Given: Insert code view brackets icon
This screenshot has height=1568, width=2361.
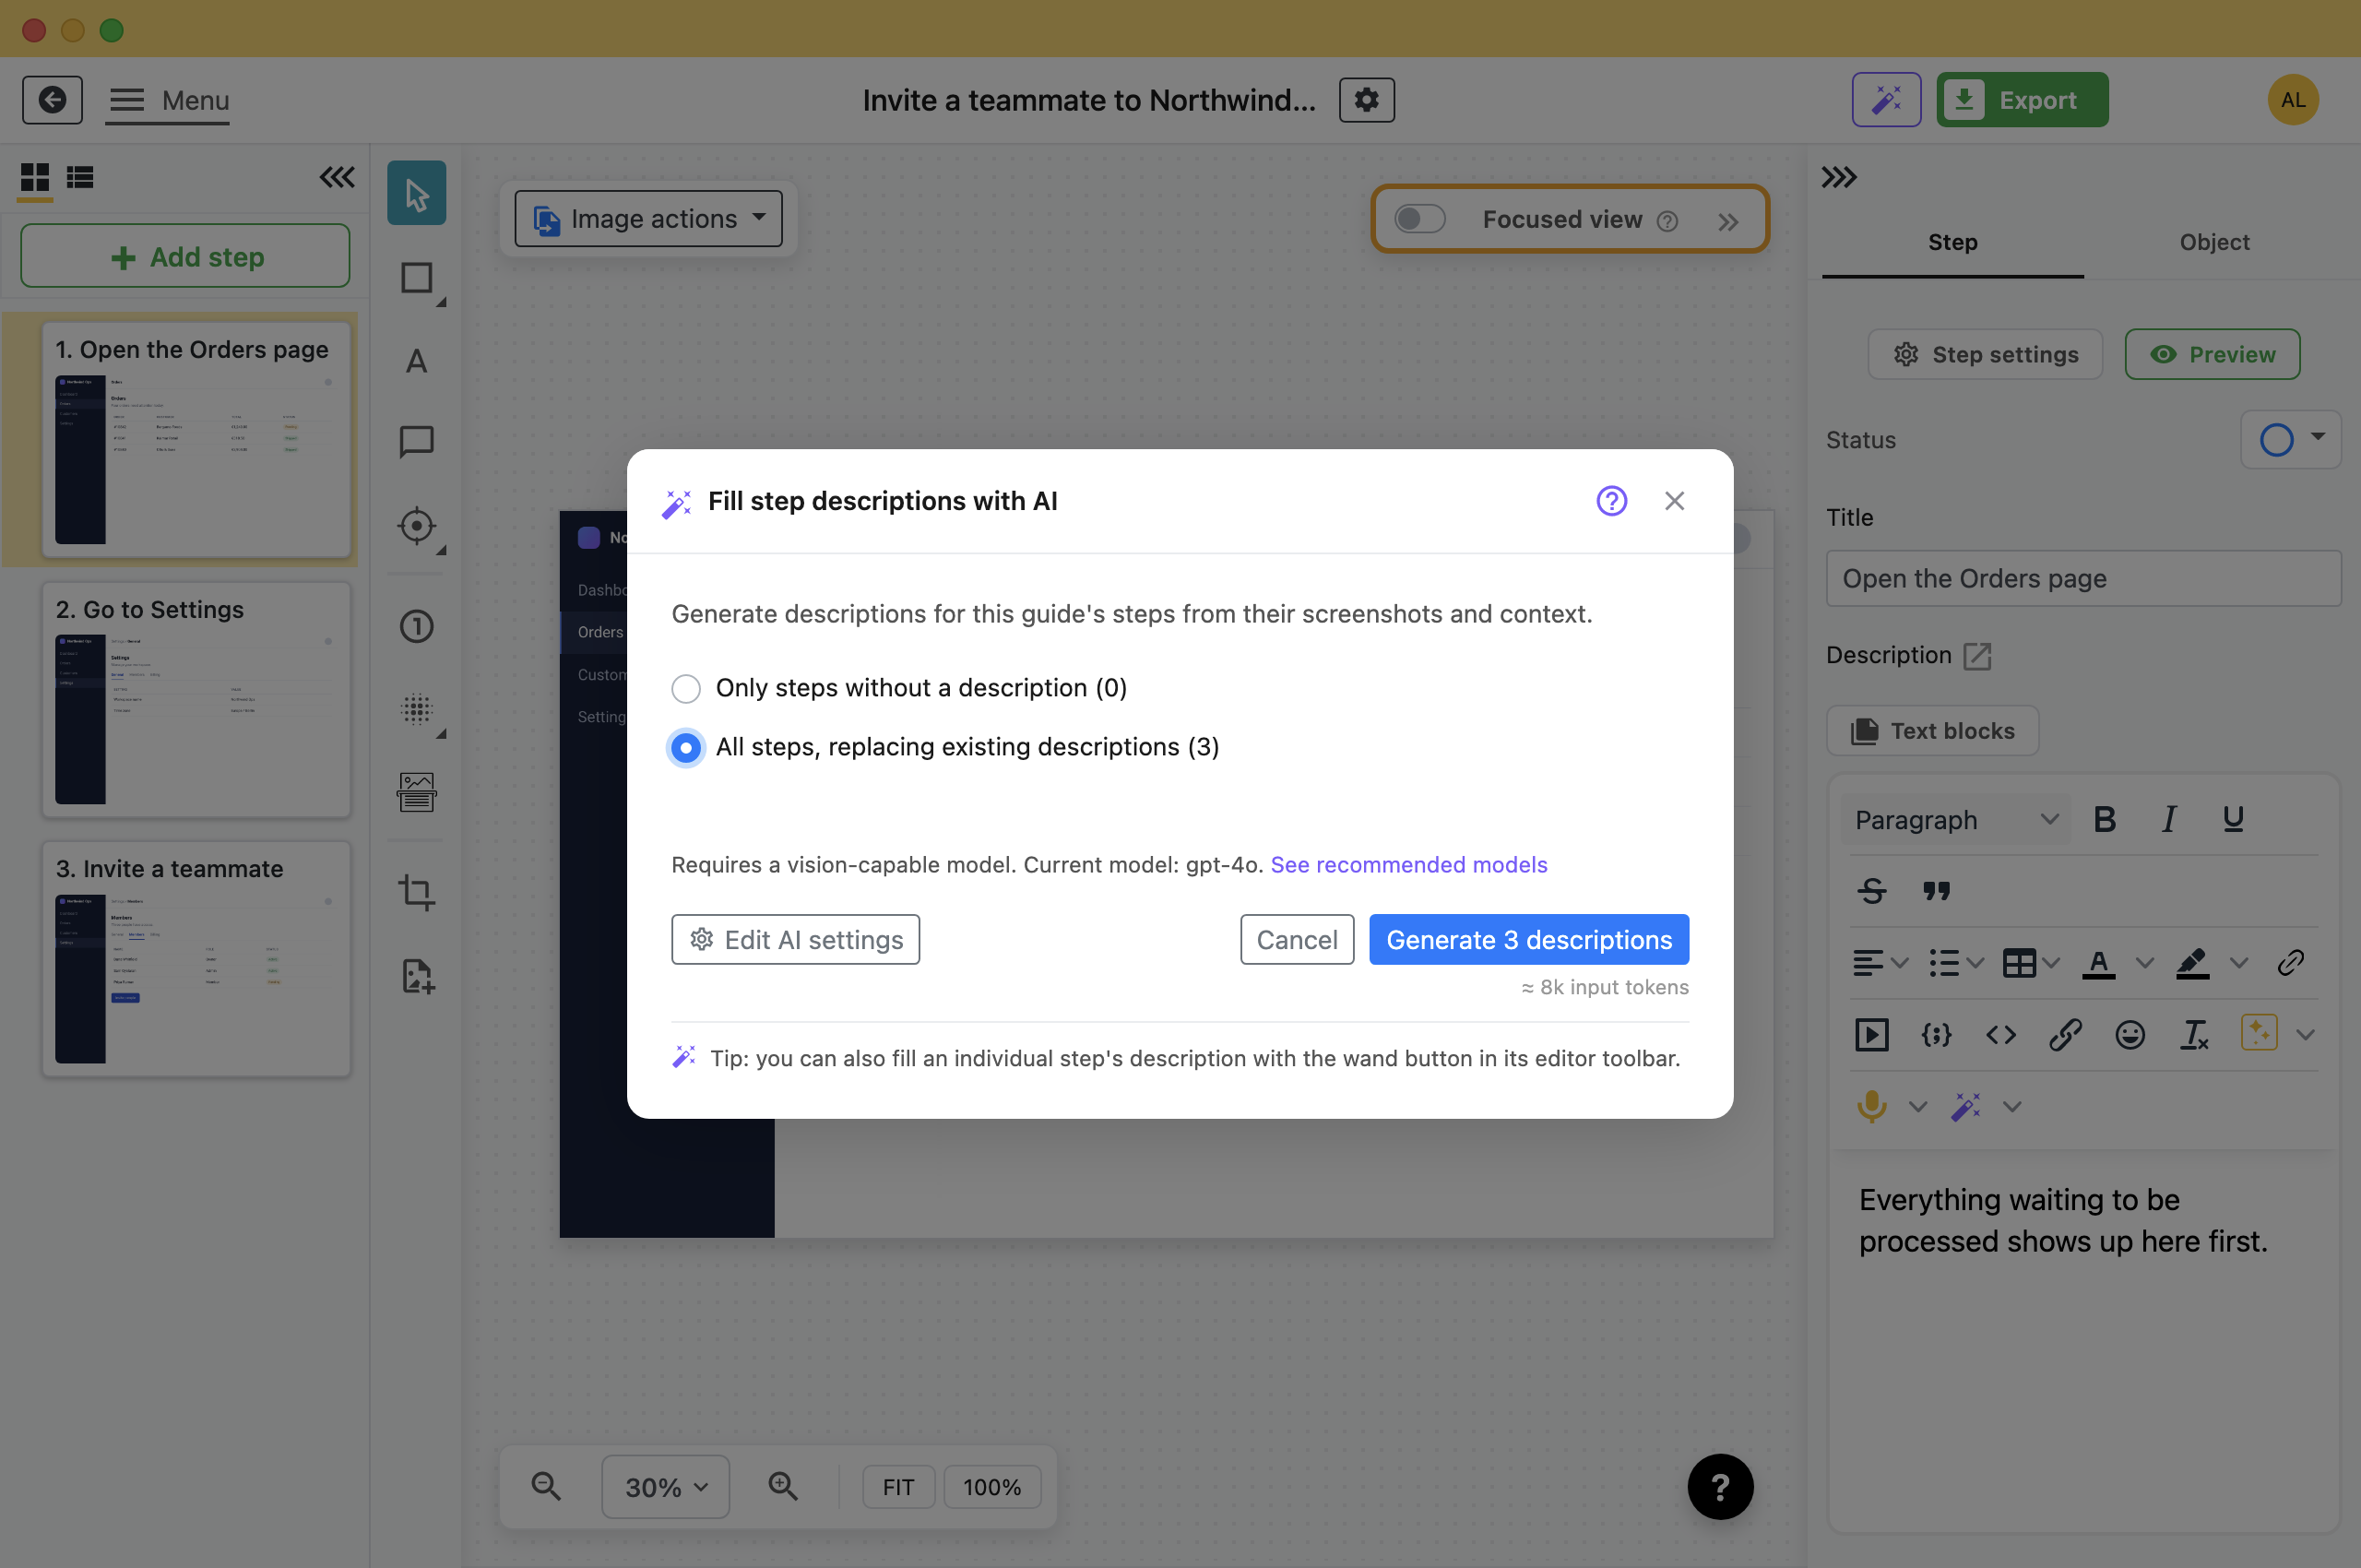Looking at the screenshot, I should coord(2000,1035).
